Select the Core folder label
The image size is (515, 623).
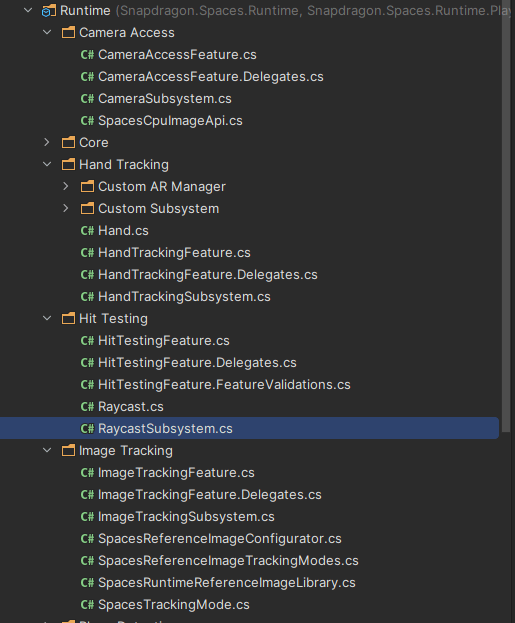94,143
